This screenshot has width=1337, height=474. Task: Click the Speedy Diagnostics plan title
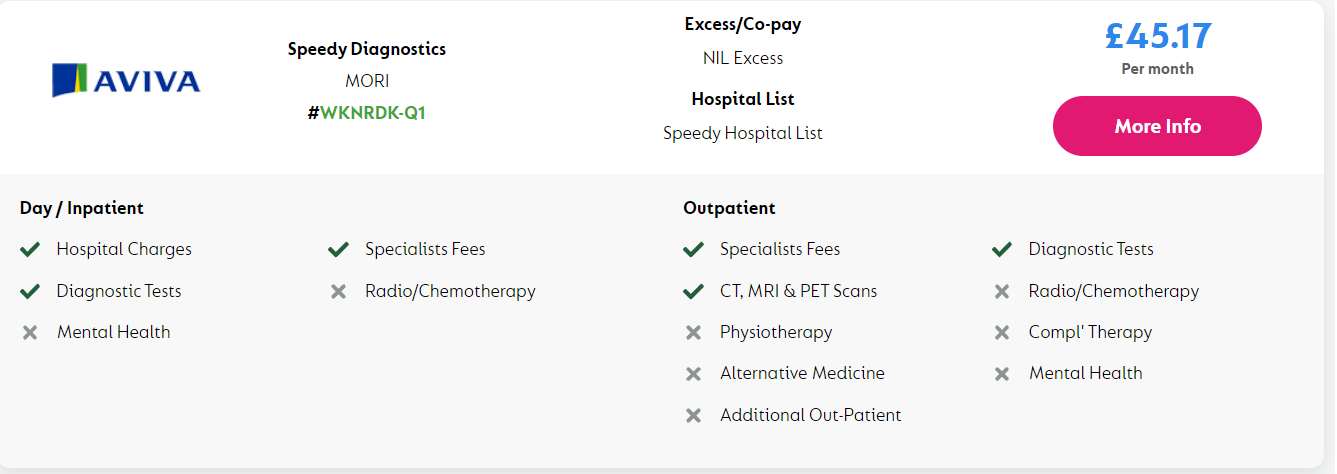367,49
